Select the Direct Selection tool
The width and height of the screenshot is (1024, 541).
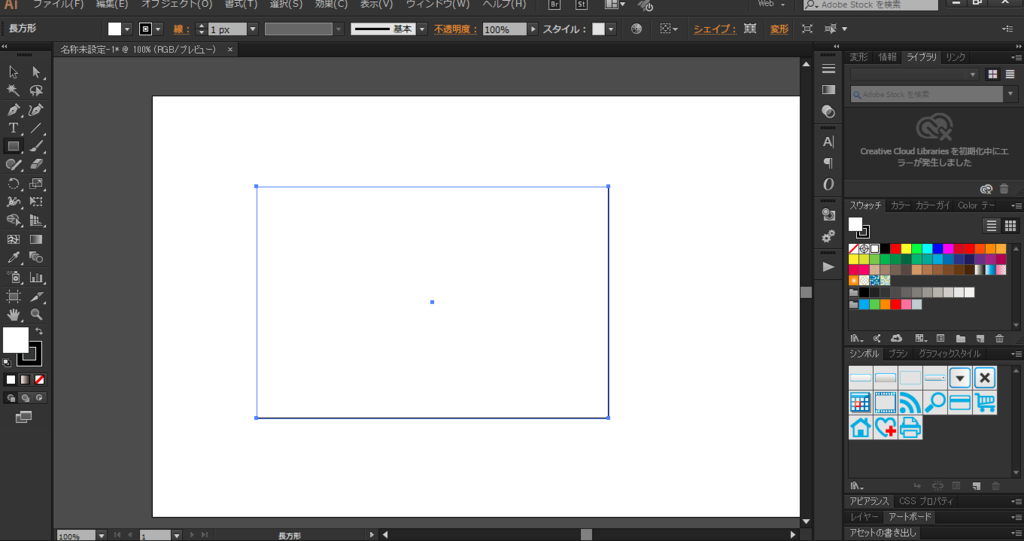pos(37,72)
